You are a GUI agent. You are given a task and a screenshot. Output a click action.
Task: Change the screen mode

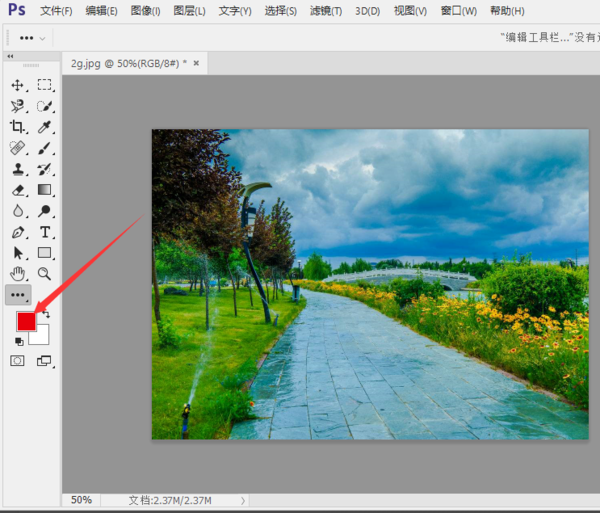click(44, 361)
